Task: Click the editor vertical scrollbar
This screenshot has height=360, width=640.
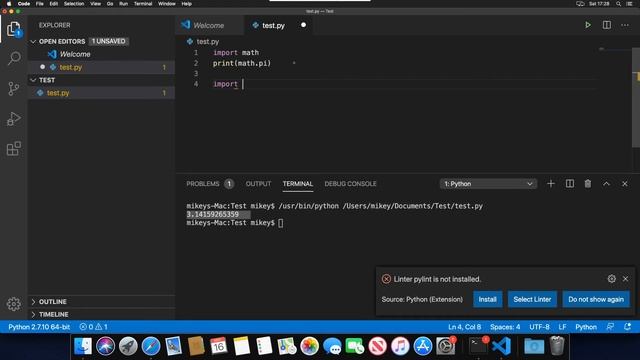Action: click(x=636, y=98)
